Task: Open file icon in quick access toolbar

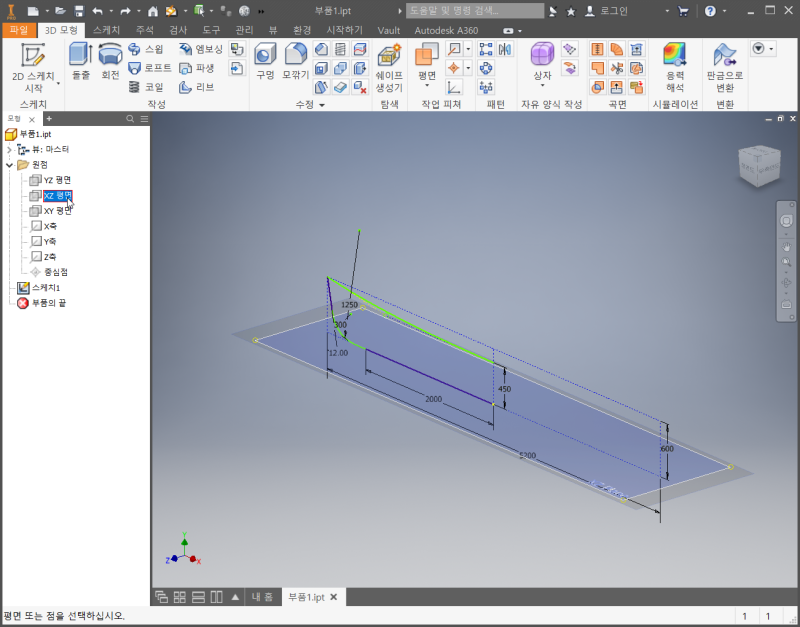Action: pos(60,11)
